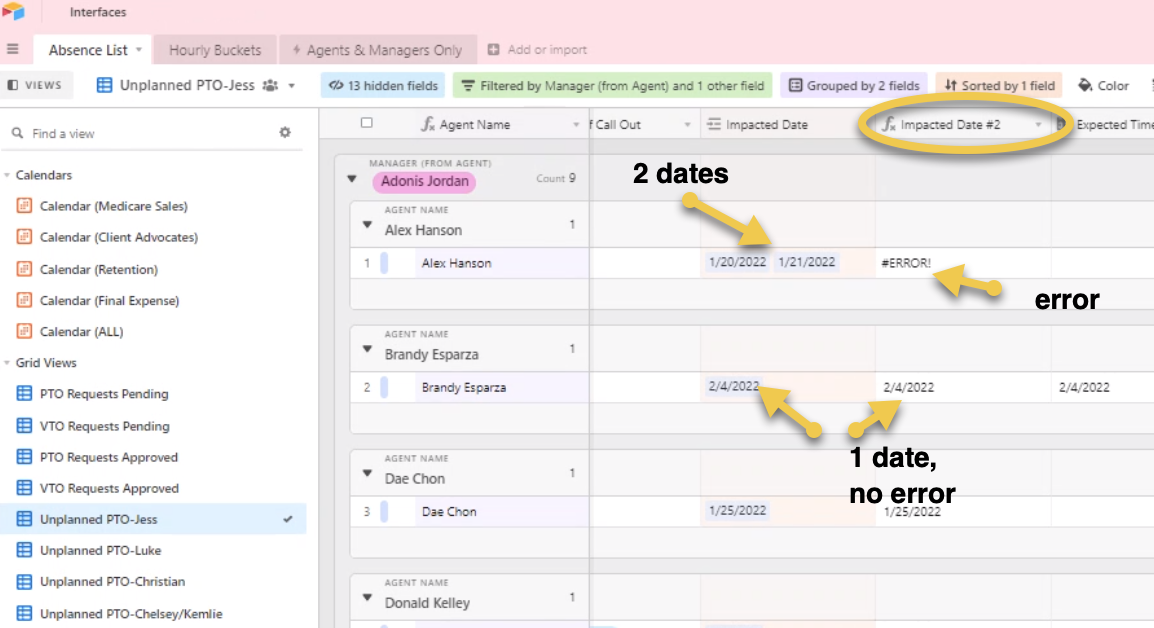The height and width of the screenshot is (628, 1154).
Task: Click the color bar on row 2
Action: (384, 387)
